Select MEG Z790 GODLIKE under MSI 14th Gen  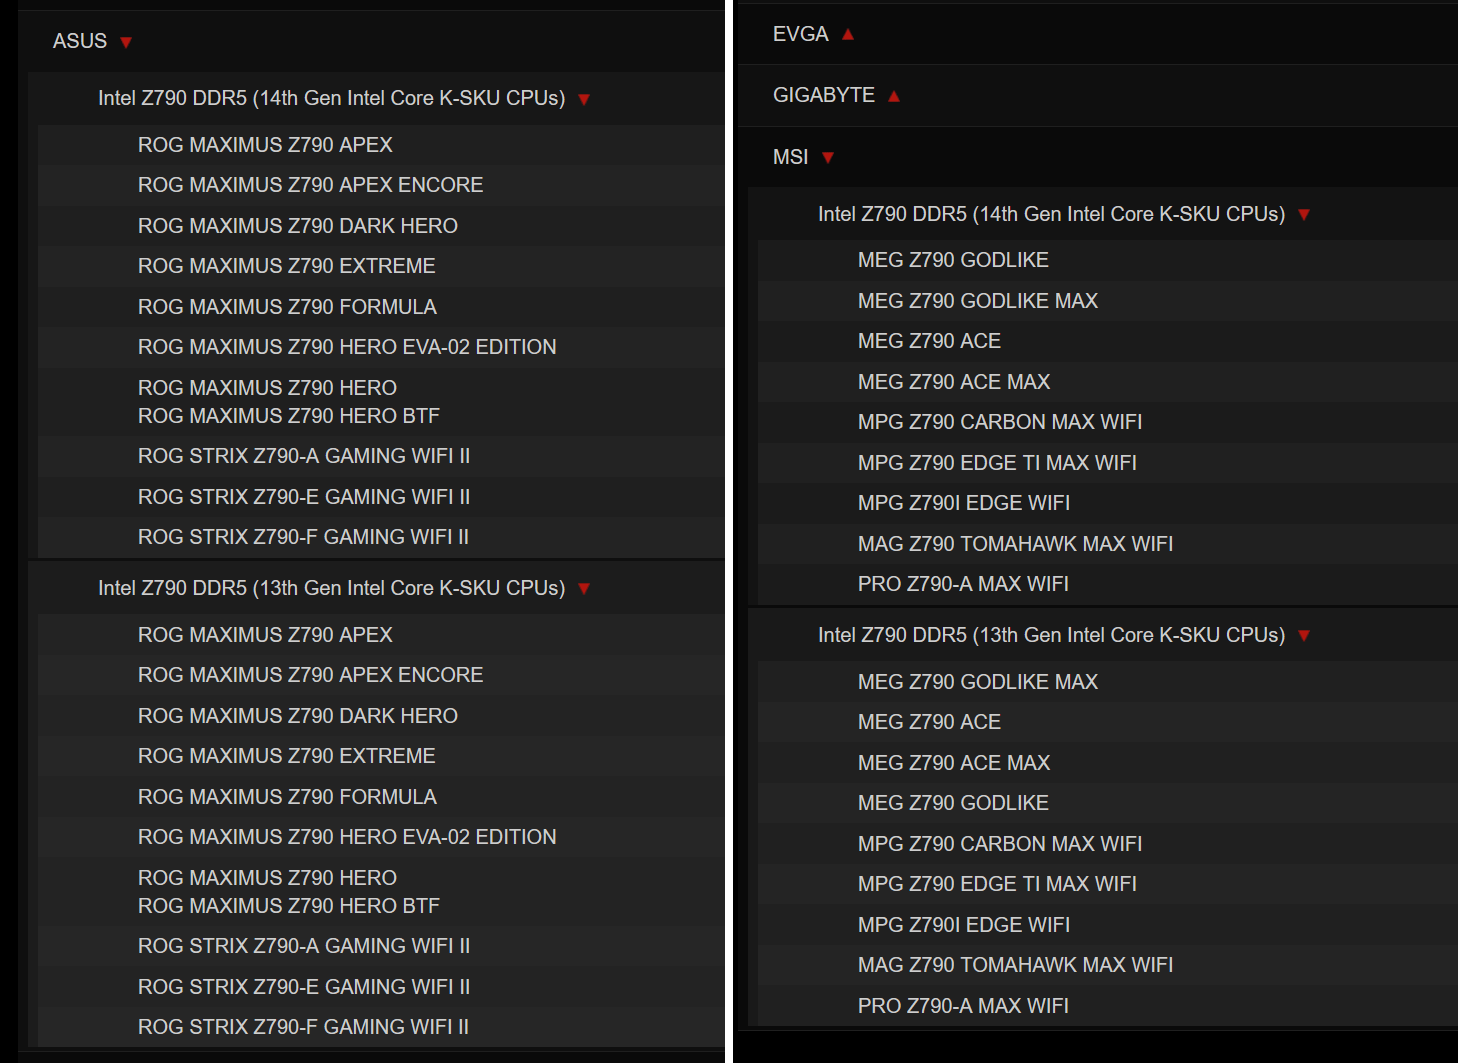[x=953, y=260]
